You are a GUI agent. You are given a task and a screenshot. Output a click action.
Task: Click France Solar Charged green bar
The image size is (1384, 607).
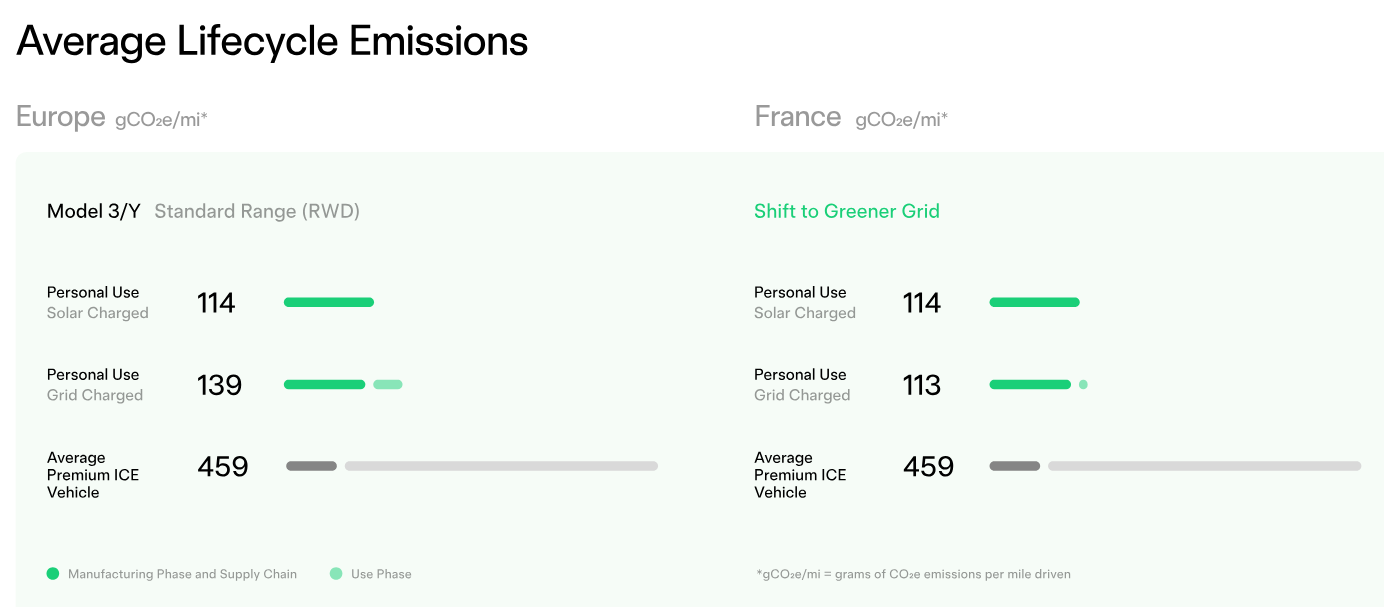[x=1035, y=302]
